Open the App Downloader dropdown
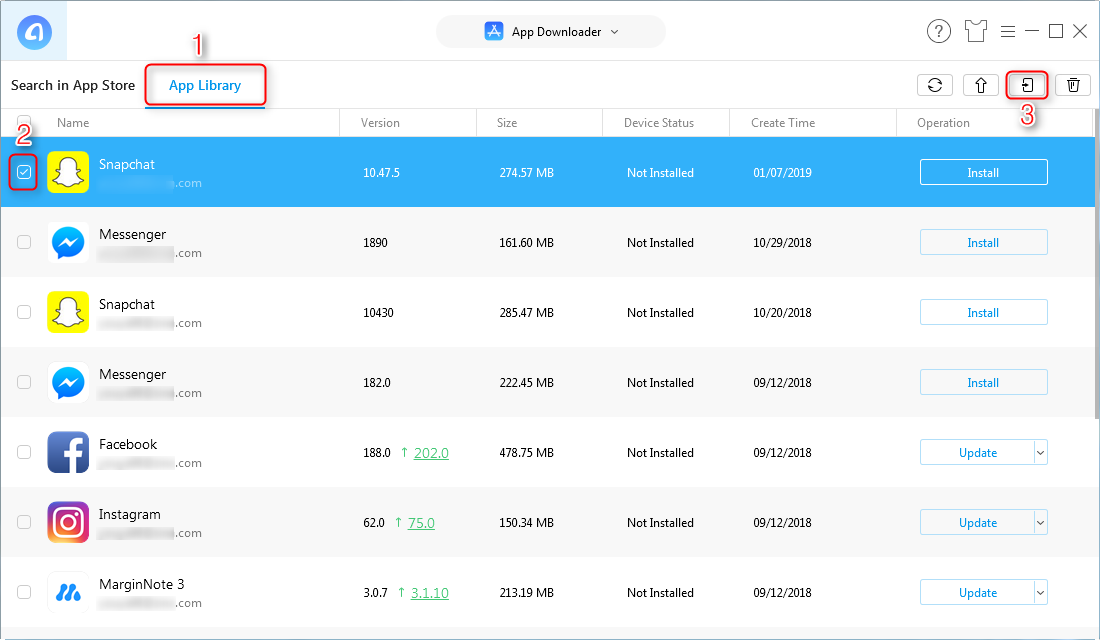This screenshot has height=640, width=1100. pyautogui.click(x=551, y=31)
